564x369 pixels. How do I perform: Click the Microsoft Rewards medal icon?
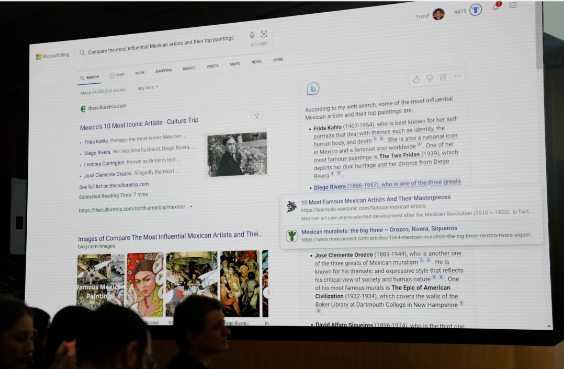point(476,10)
